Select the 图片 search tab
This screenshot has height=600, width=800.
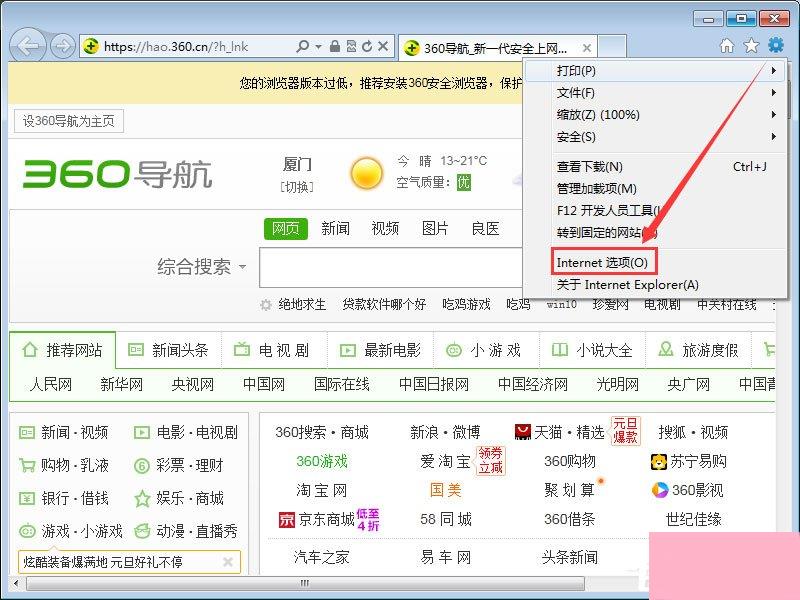click(x=435, y=228)
